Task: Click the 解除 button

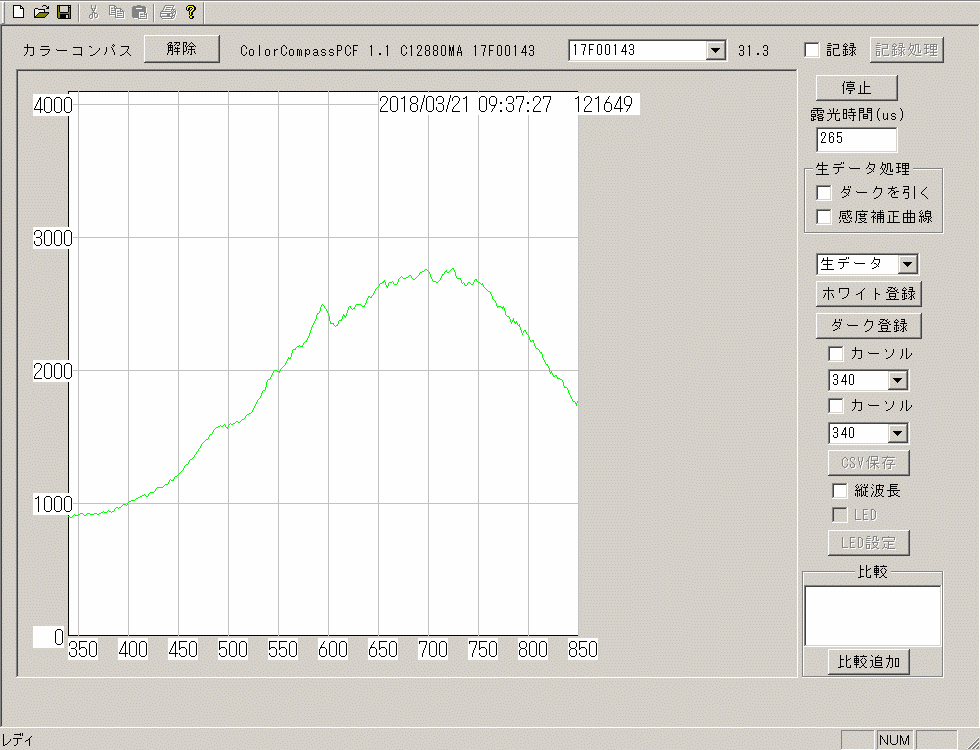Action: (x=182, y=49)
